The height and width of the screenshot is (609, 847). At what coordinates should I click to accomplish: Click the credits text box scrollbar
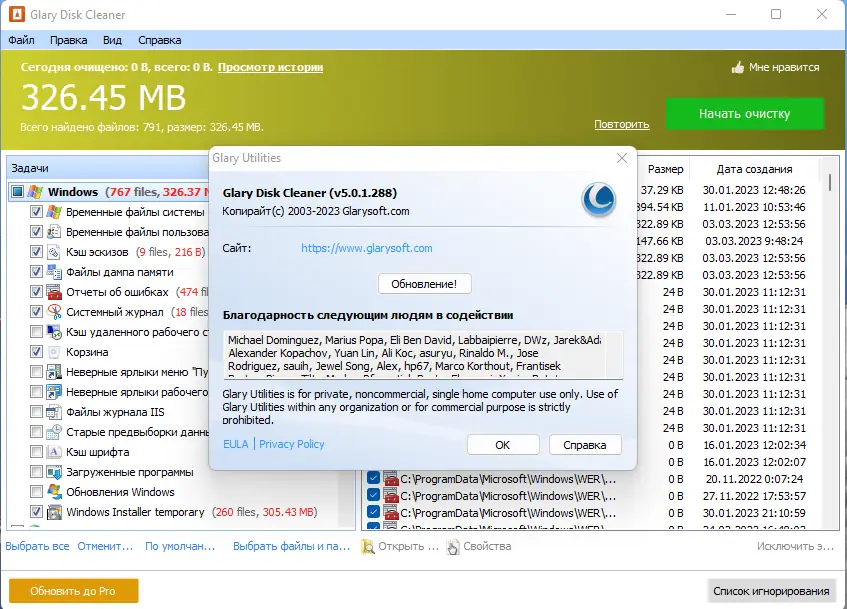click(614, 354)
